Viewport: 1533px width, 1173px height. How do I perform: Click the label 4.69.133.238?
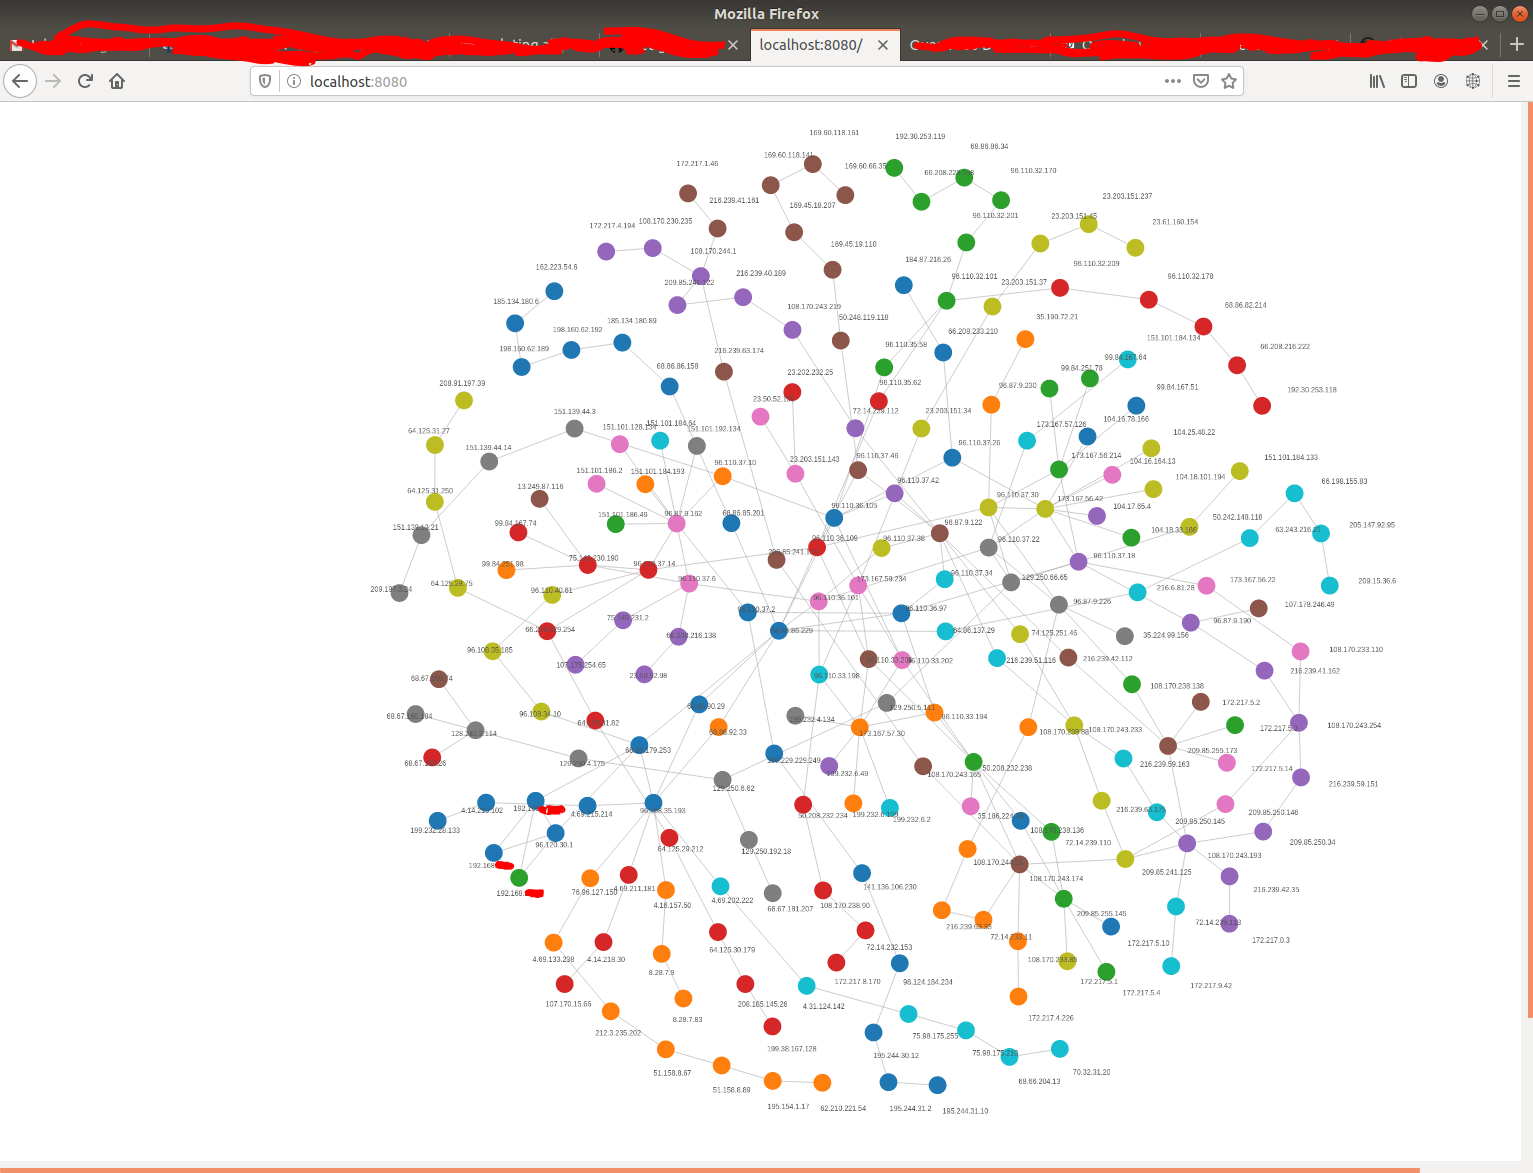point(553,960)
